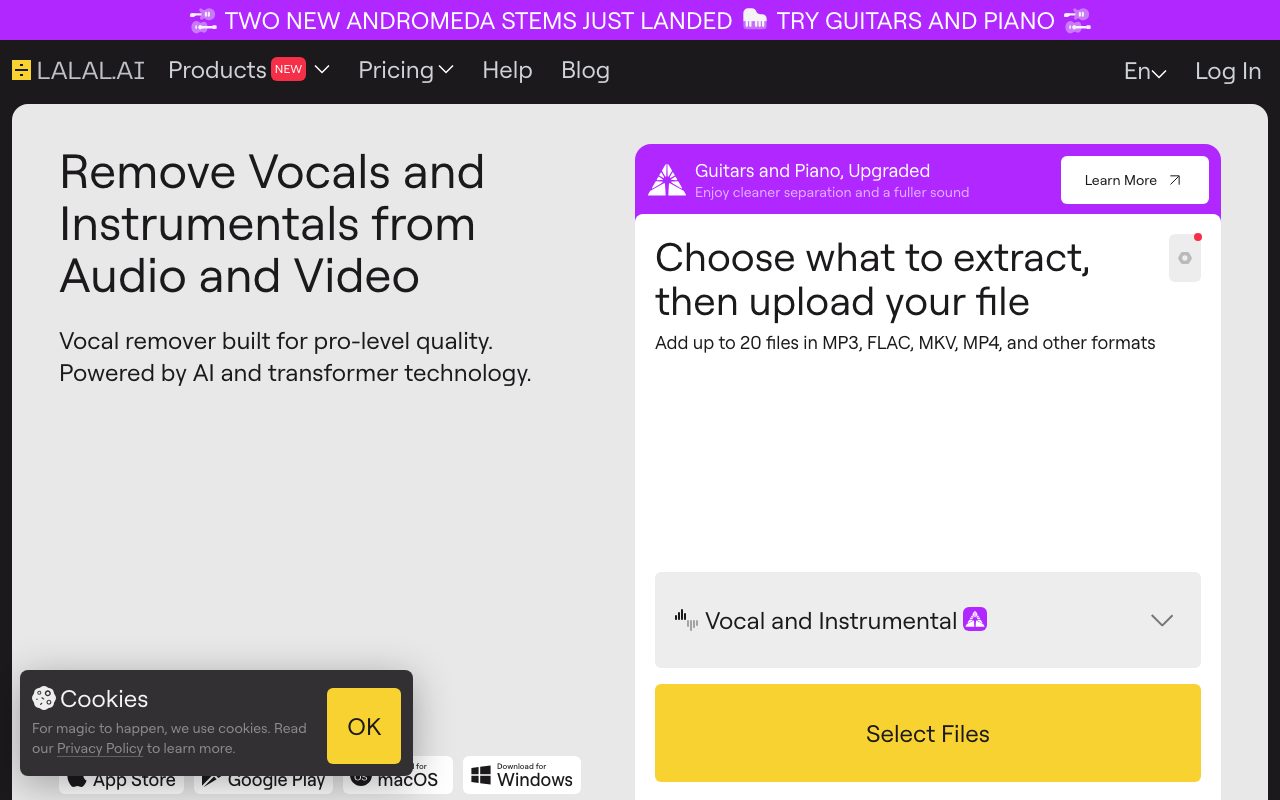Open the Blog link in navigation
Image resolution: width=1280 pixels, height=800 pixels.
[585, 70]
